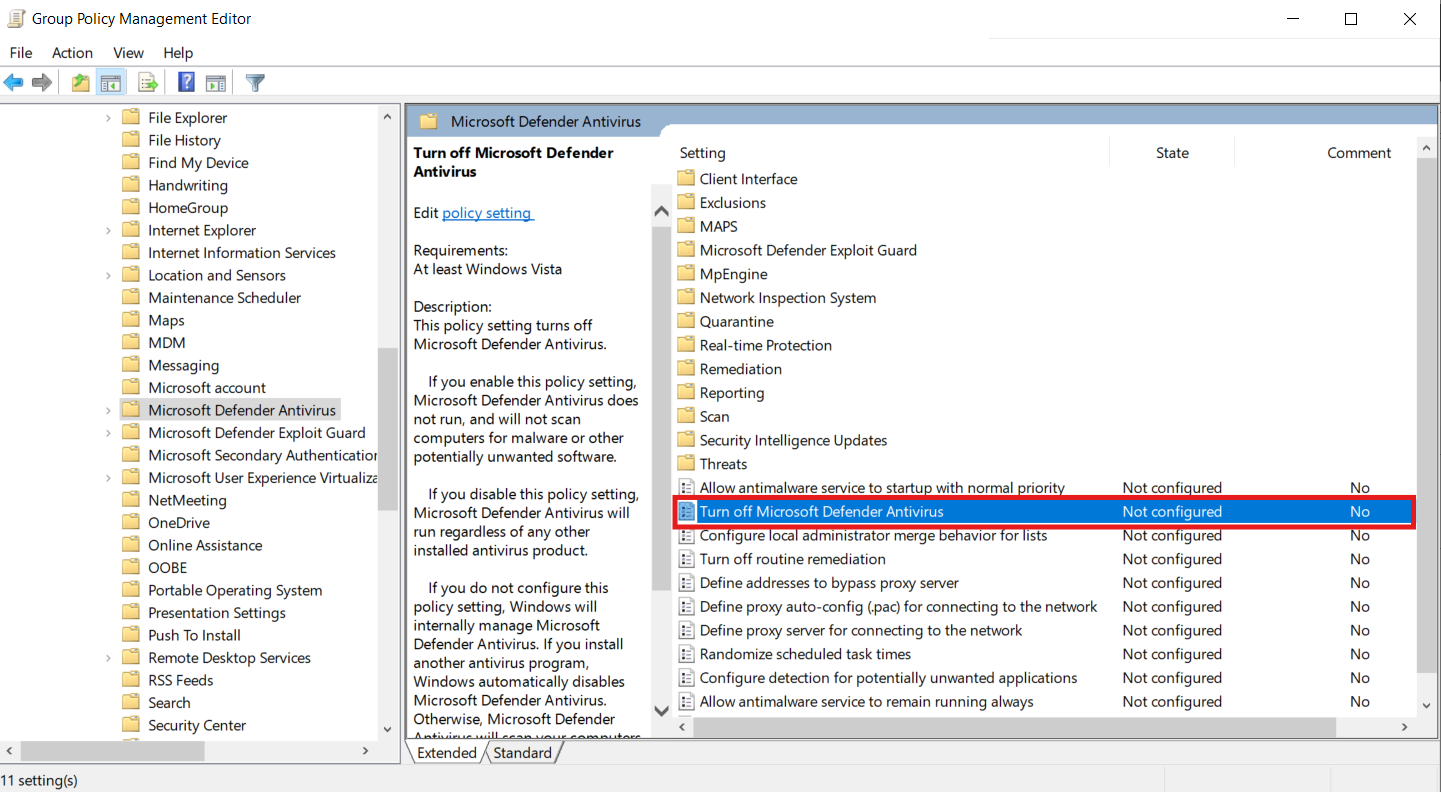
Task: Select Handwriting in the tree
Action: click(188, 186)
